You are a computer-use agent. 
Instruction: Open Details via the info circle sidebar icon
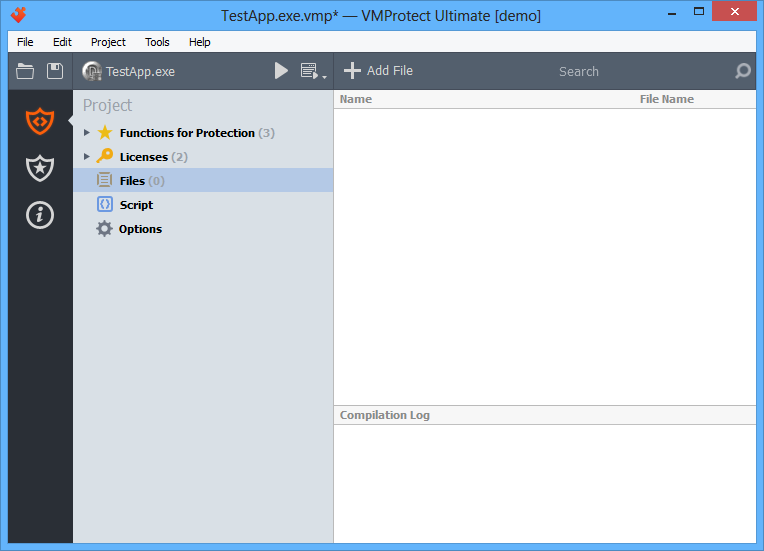click(40, 215)
